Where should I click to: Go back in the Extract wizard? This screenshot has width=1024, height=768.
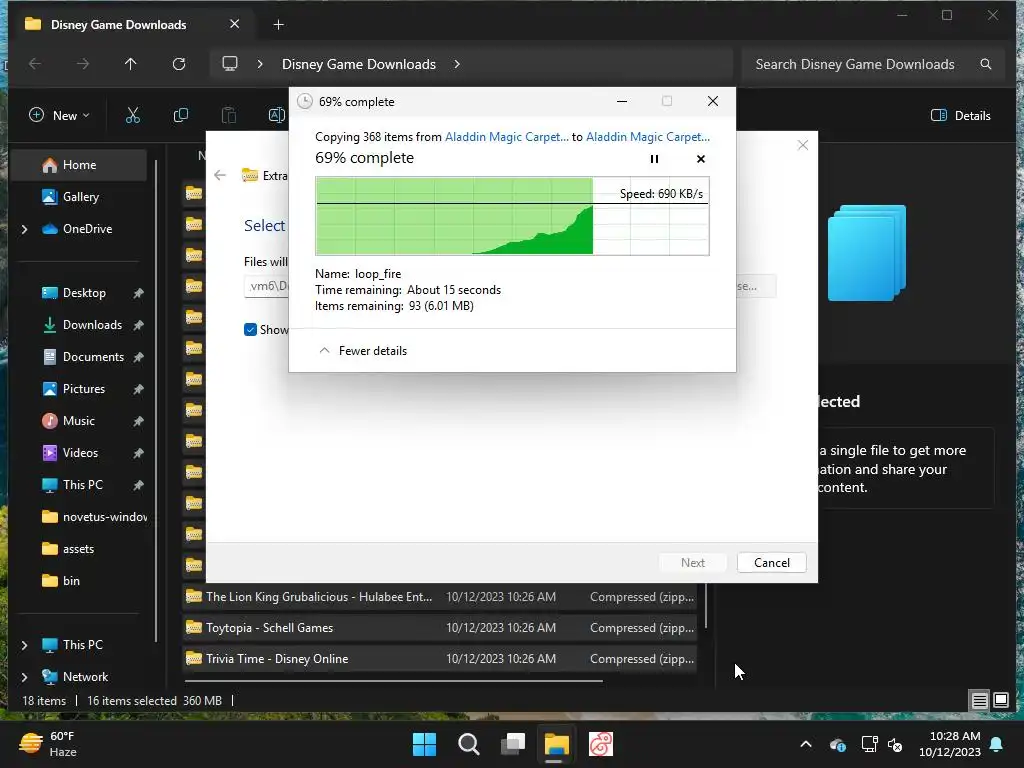click(220, 175)
